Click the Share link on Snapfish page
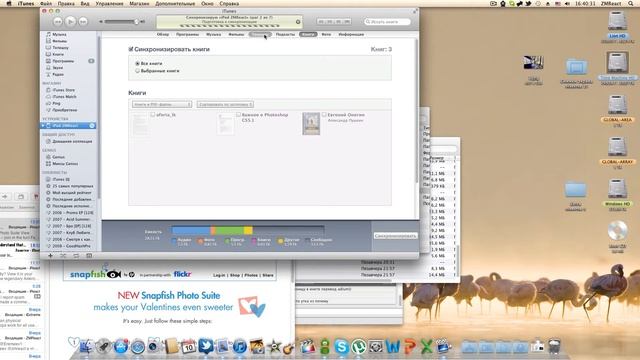 [x=268, y=275]
